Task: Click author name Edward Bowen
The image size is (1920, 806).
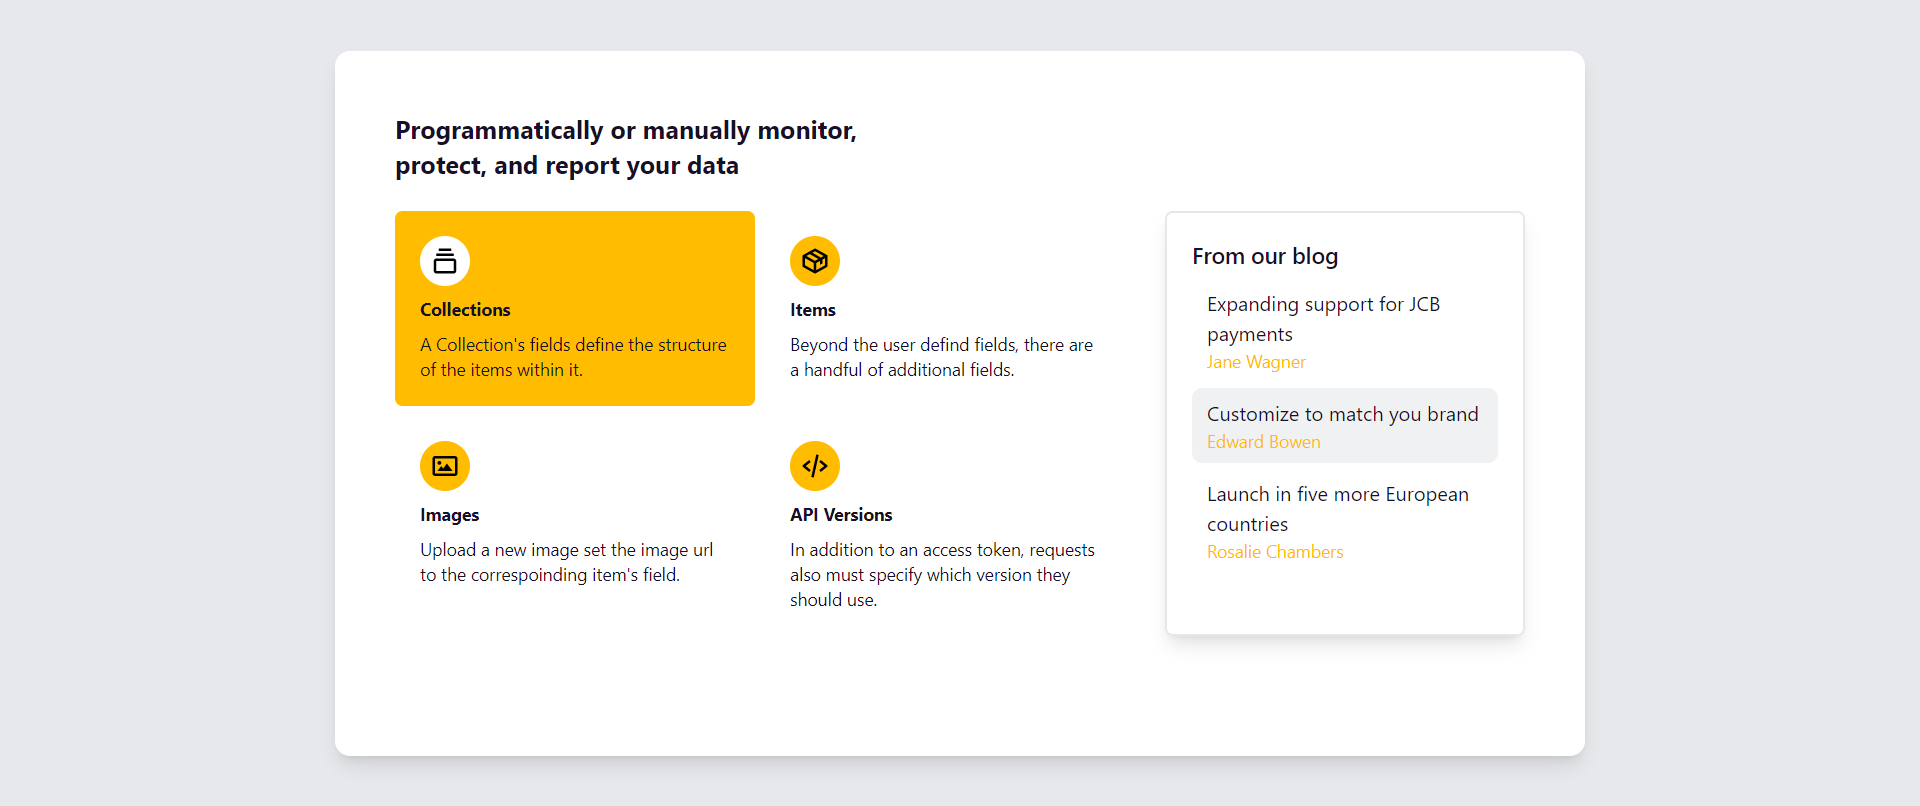Action: [1264, 442]
